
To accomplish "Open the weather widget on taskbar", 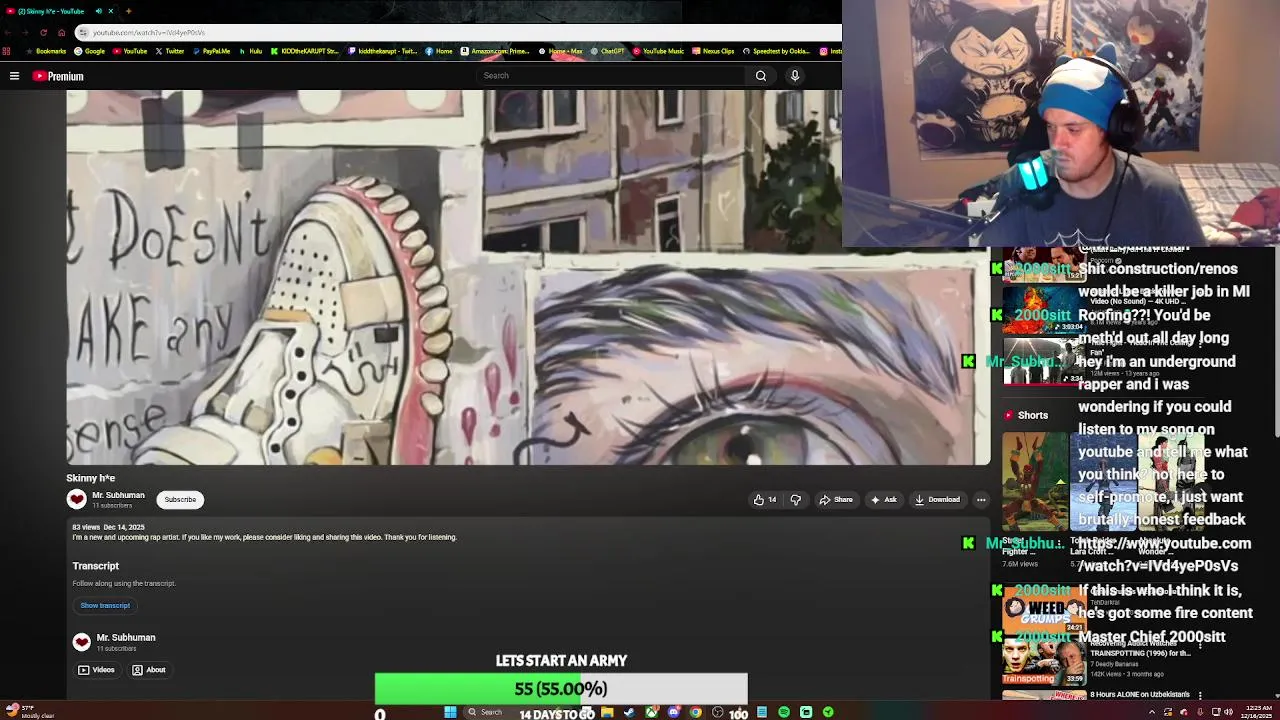I will [x=30, y=711].
